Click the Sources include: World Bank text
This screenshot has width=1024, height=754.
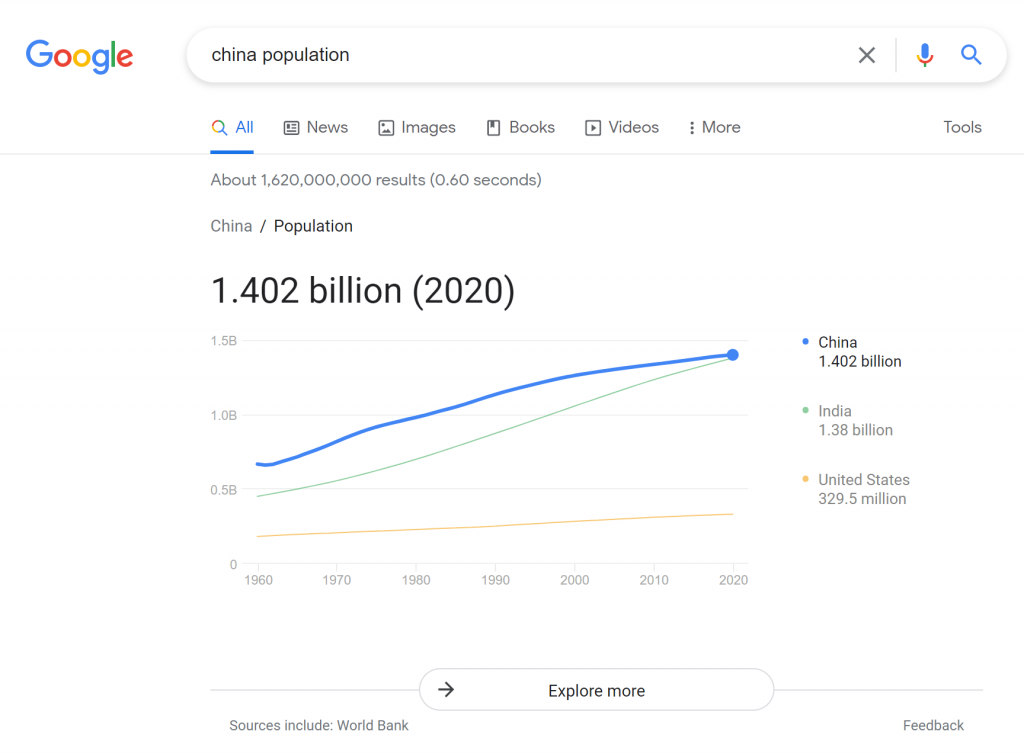(x=319, y=725)
